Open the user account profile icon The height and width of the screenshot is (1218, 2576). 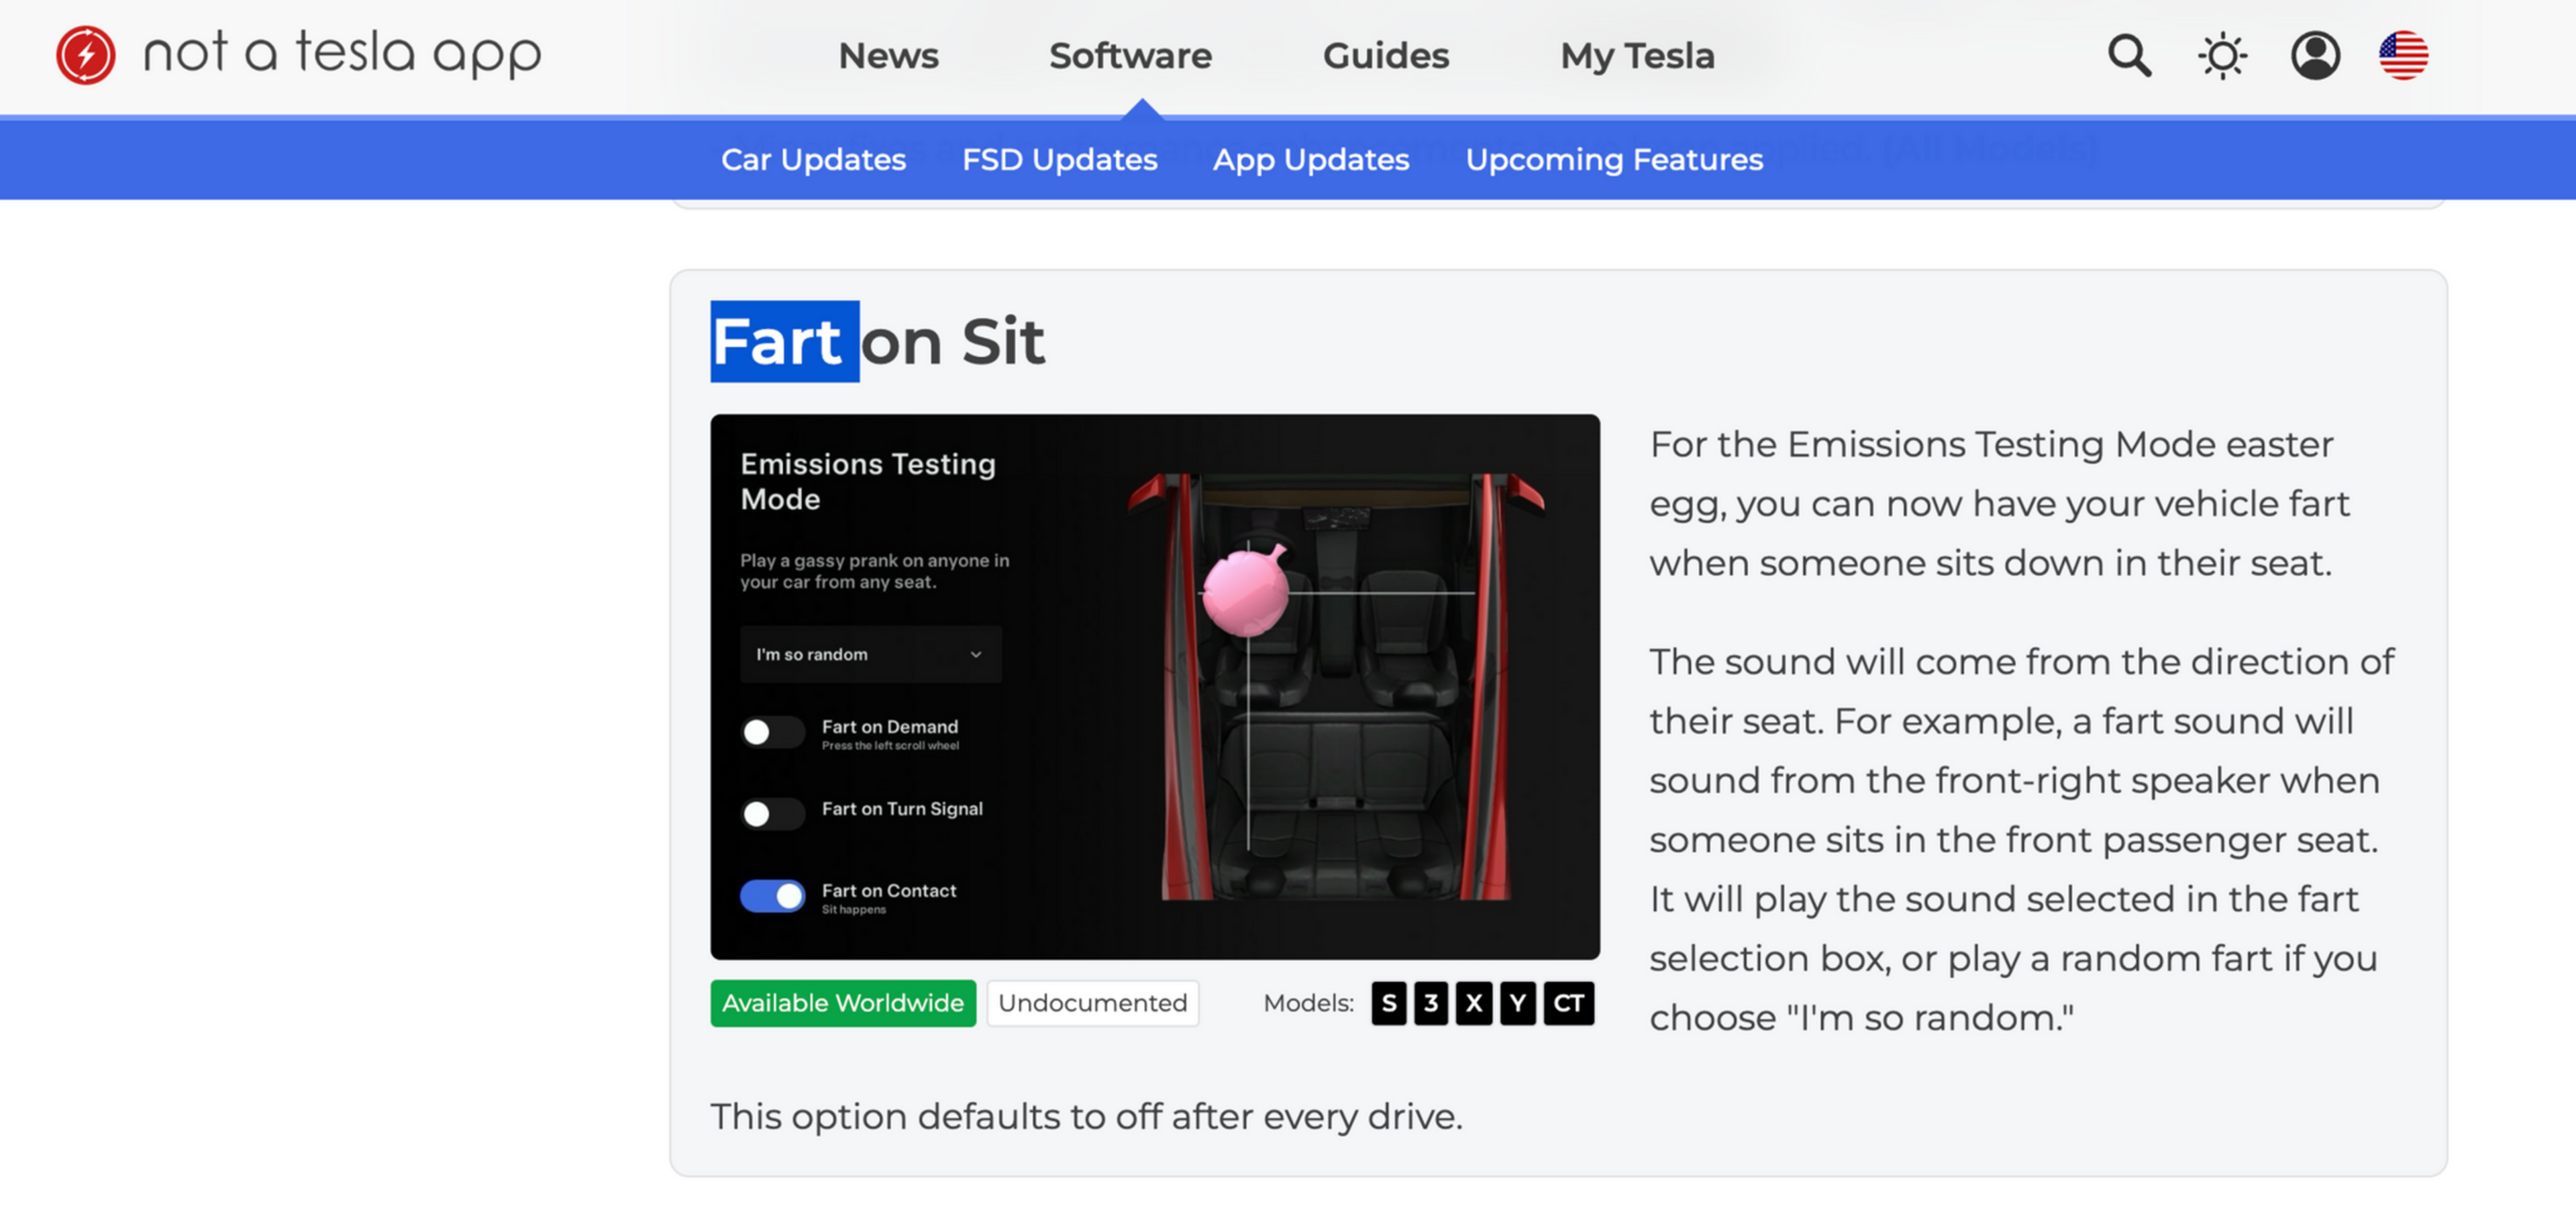point(2315,56)
